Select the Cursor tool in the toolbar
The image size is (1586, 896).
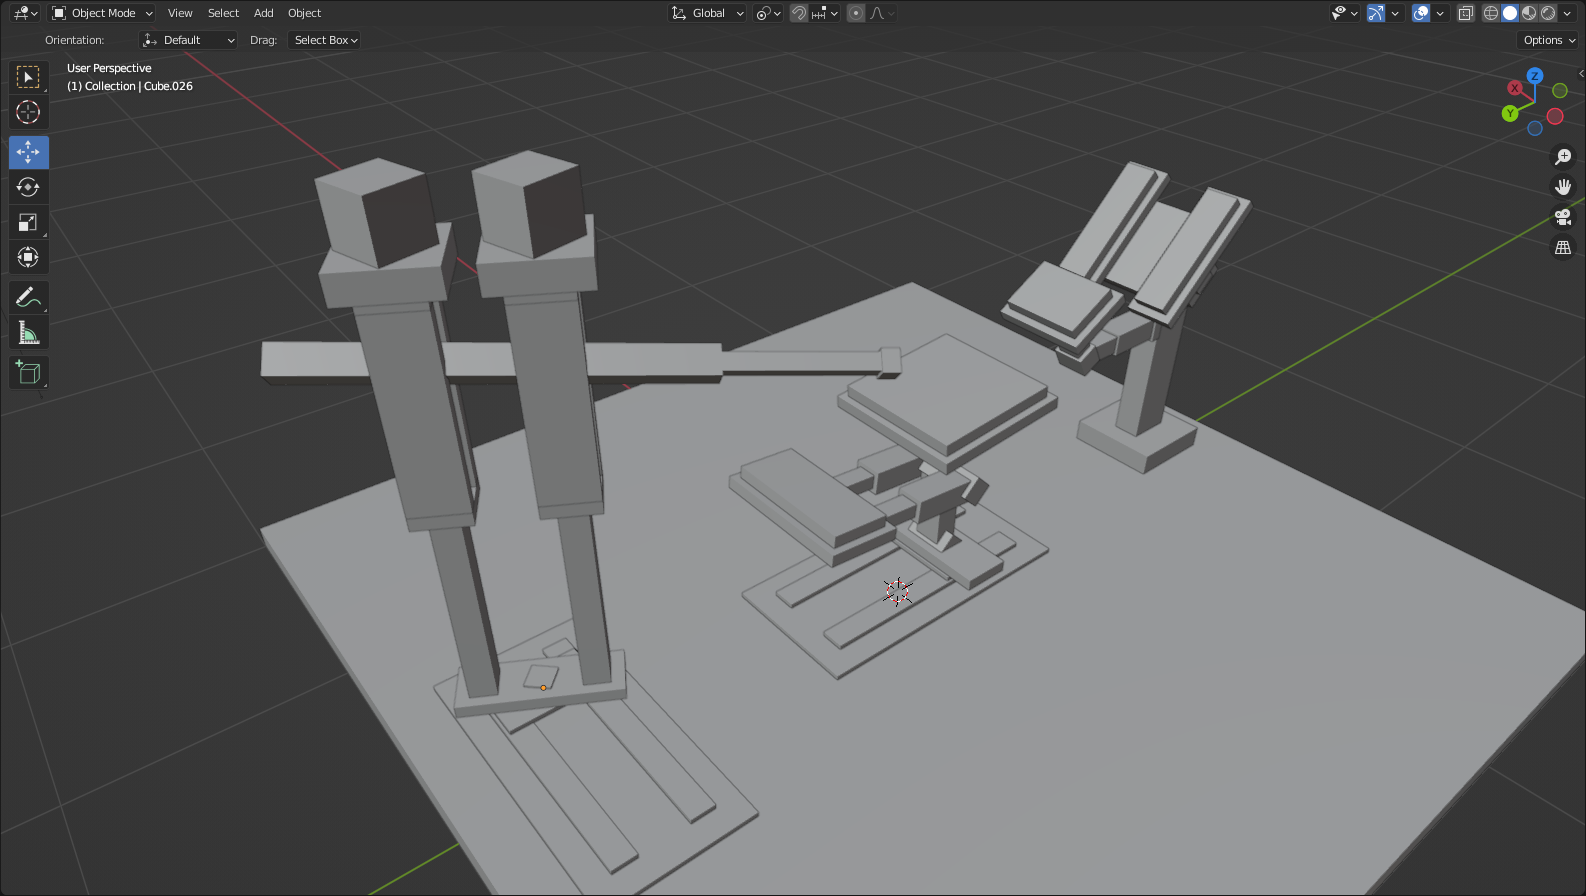28,112
